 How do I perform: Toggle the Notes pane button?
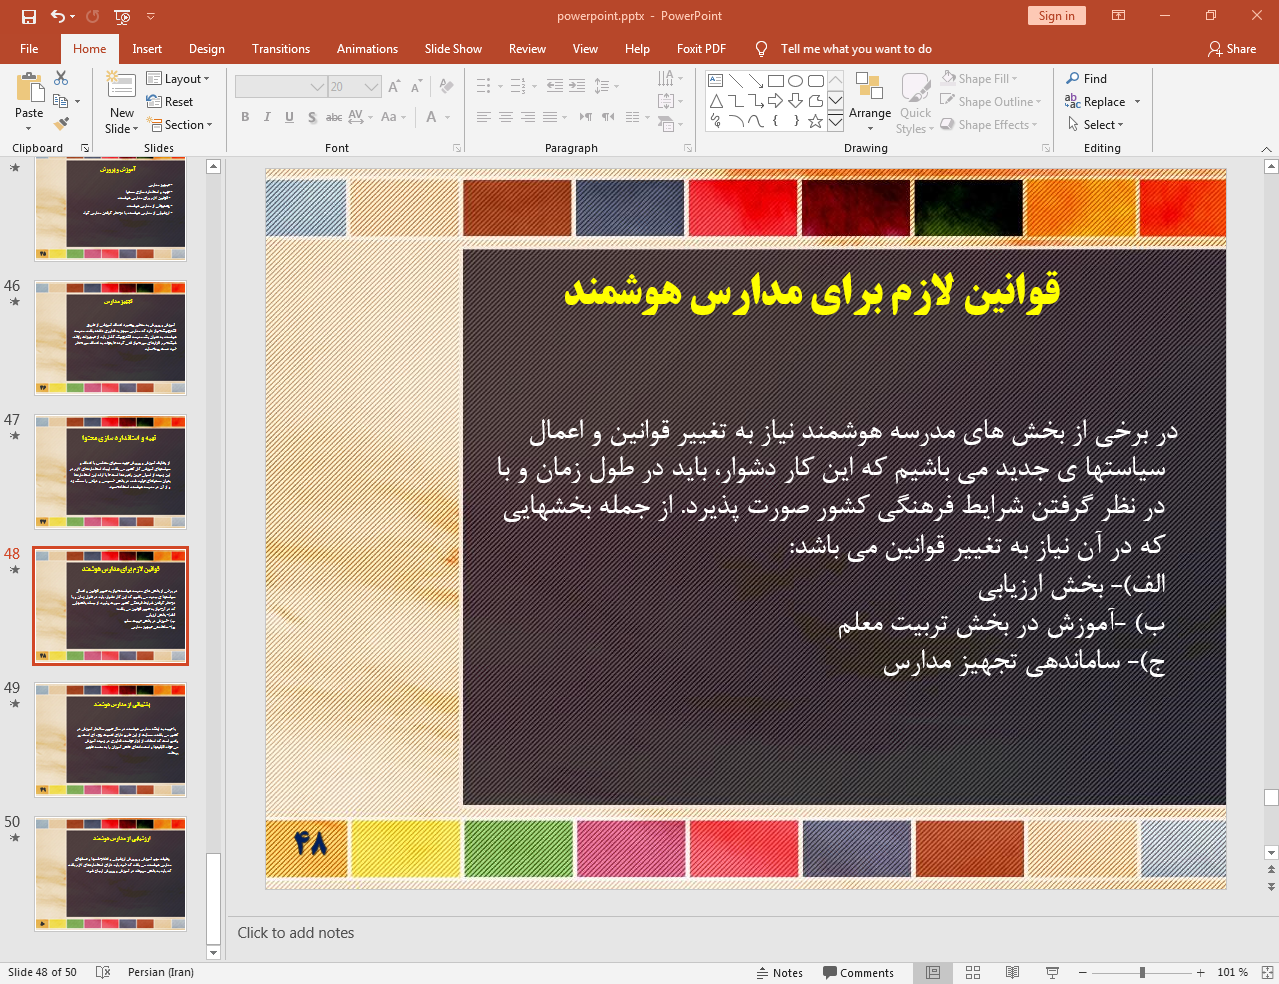[x=779, y=973]
